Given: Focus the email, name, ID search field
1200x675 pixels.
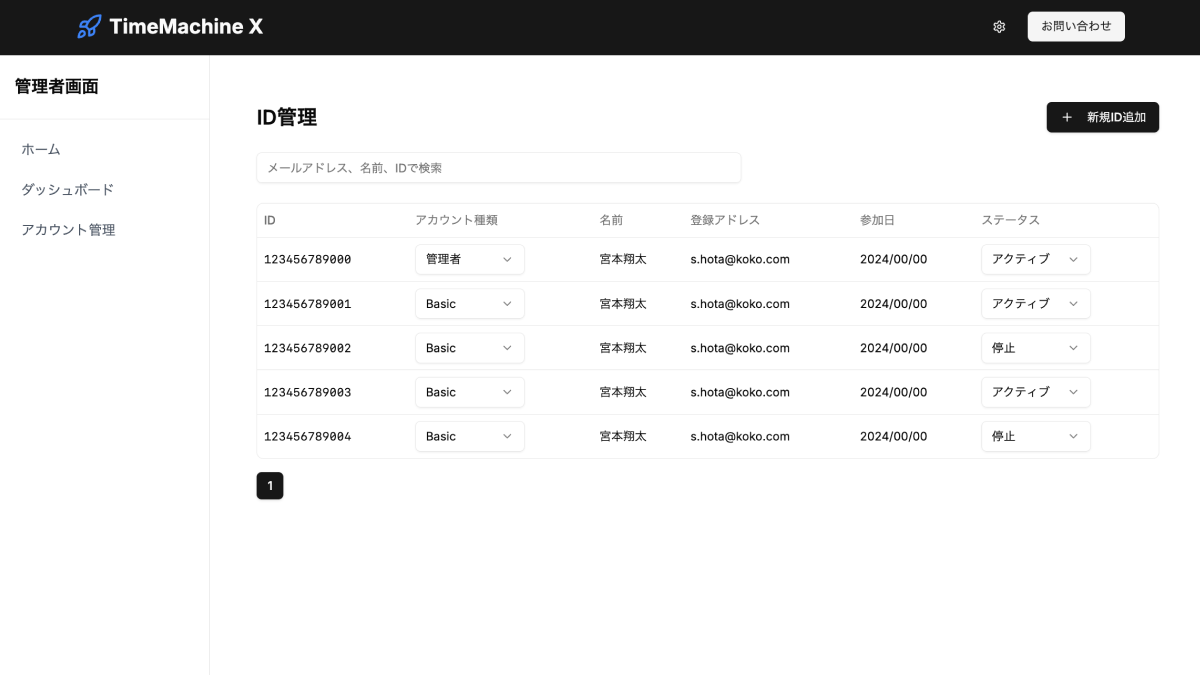Looking at the screenshot, I should click(498, 168).
